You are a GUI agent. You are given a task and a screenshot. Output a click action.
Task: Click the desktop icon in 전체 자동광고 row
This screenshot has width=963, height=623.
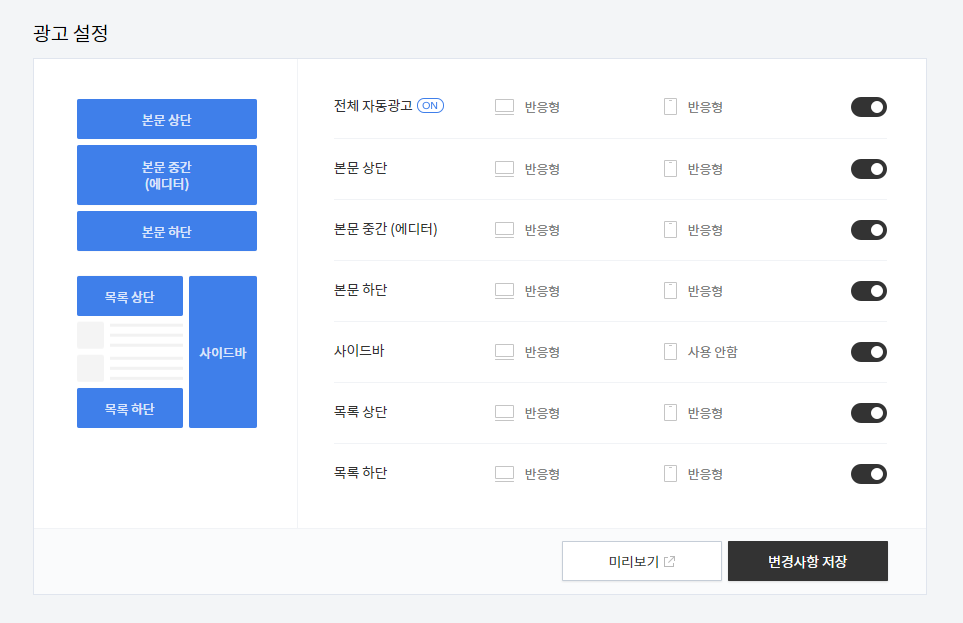point(504,107)
